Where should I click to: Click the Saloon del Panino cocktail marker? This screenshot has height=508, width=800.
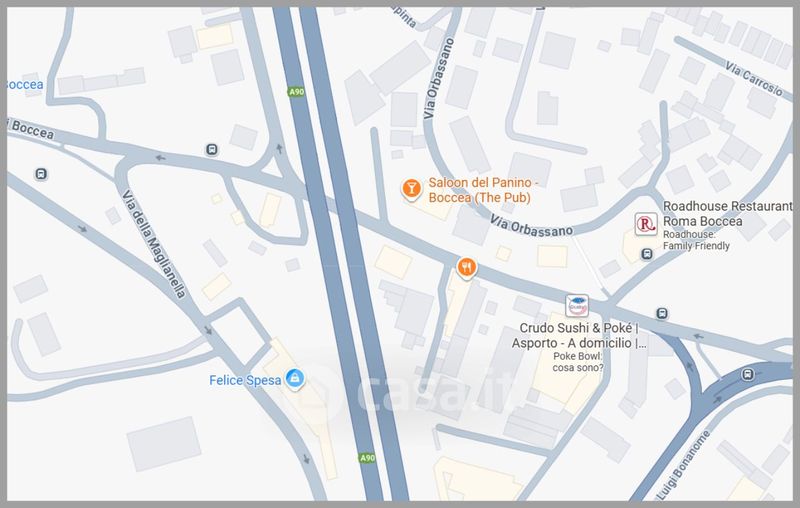(411, 189)
